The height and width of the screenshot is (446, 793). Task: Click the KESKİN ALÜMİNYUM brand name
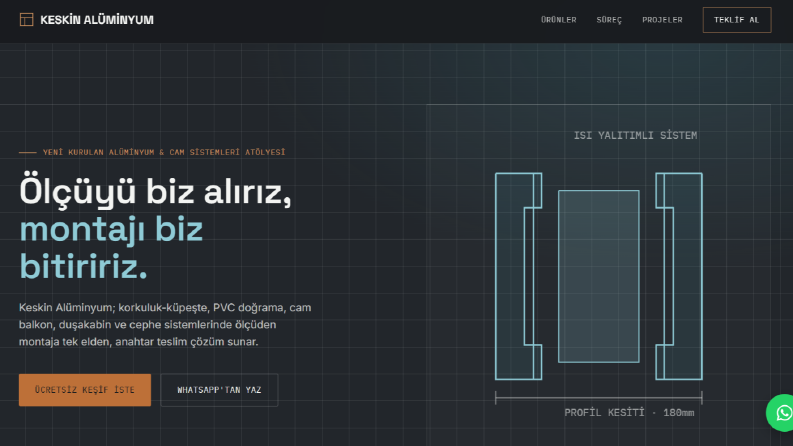pyautogui.click(x=97, y=20)
